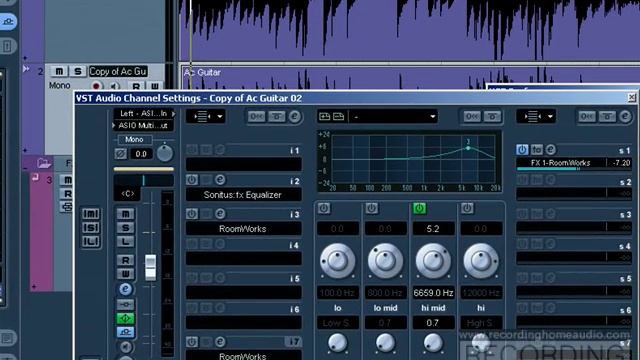Enable the hi EQ band power button
640x360 pixels.
[467, 208]
